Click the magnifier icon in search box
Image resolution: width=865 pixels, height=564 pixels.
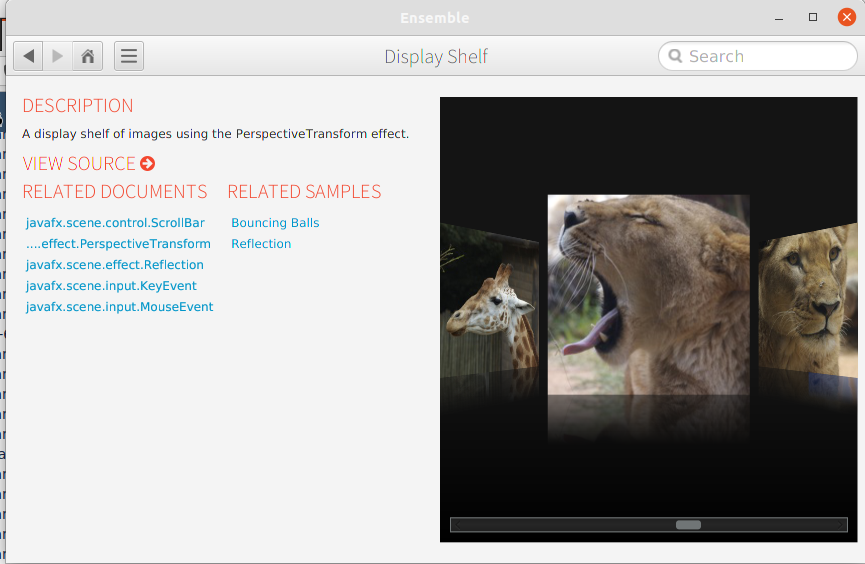pos(675,57)
